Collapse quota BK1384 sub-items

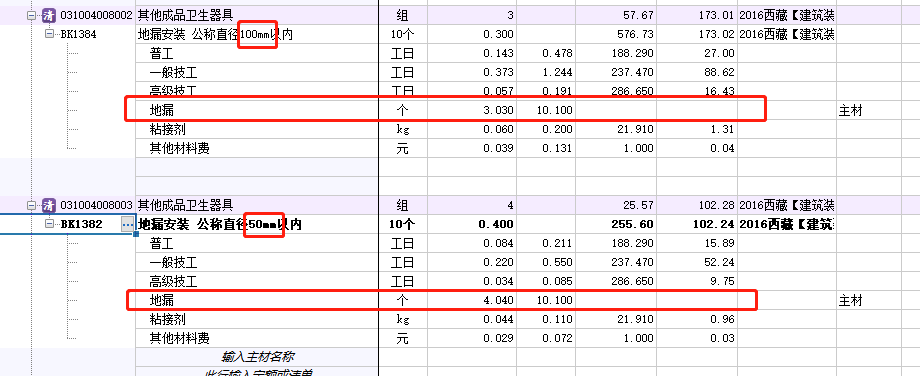pos(49,34)
